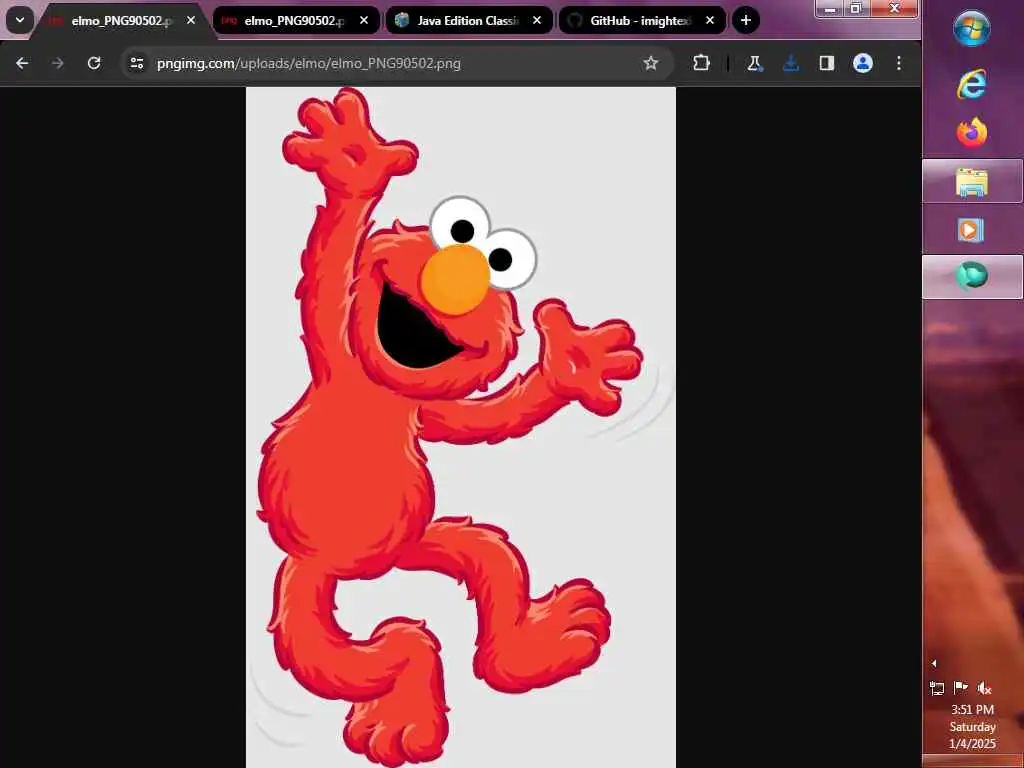Bookmark this page with the star

pyautogui.click(x=650, y=63)
